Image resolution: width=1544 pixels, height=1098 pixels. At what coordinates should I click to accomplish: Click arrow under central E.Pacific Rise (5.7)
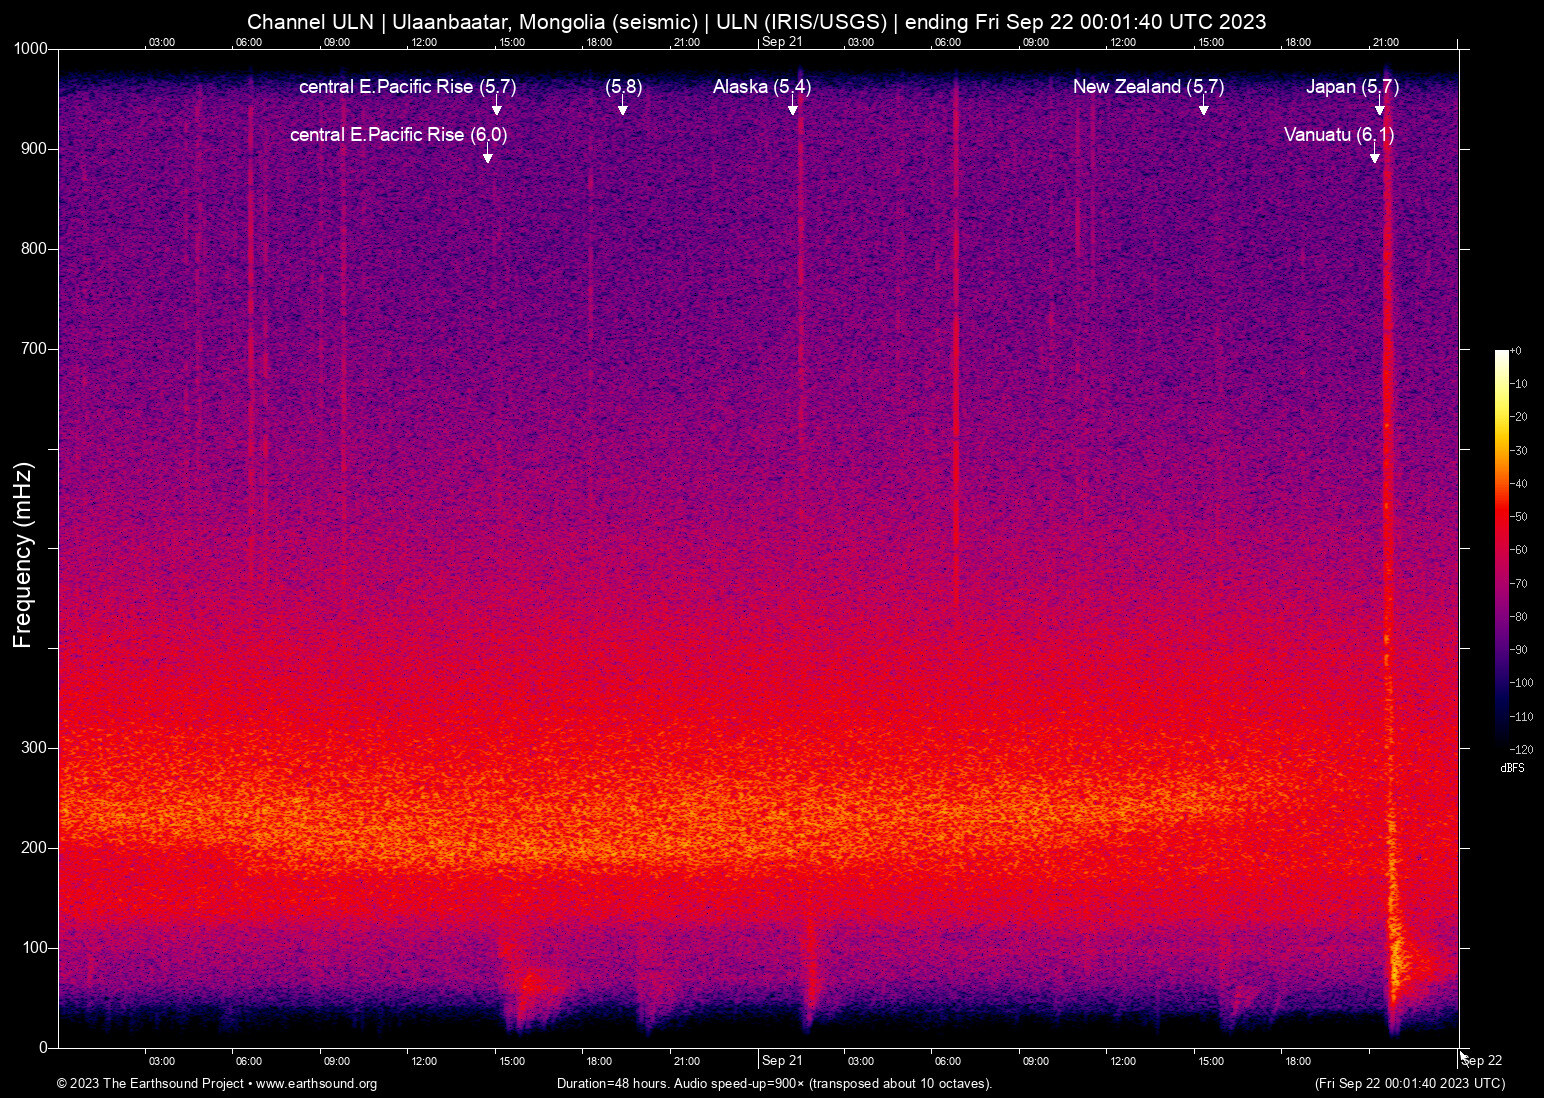496,108
